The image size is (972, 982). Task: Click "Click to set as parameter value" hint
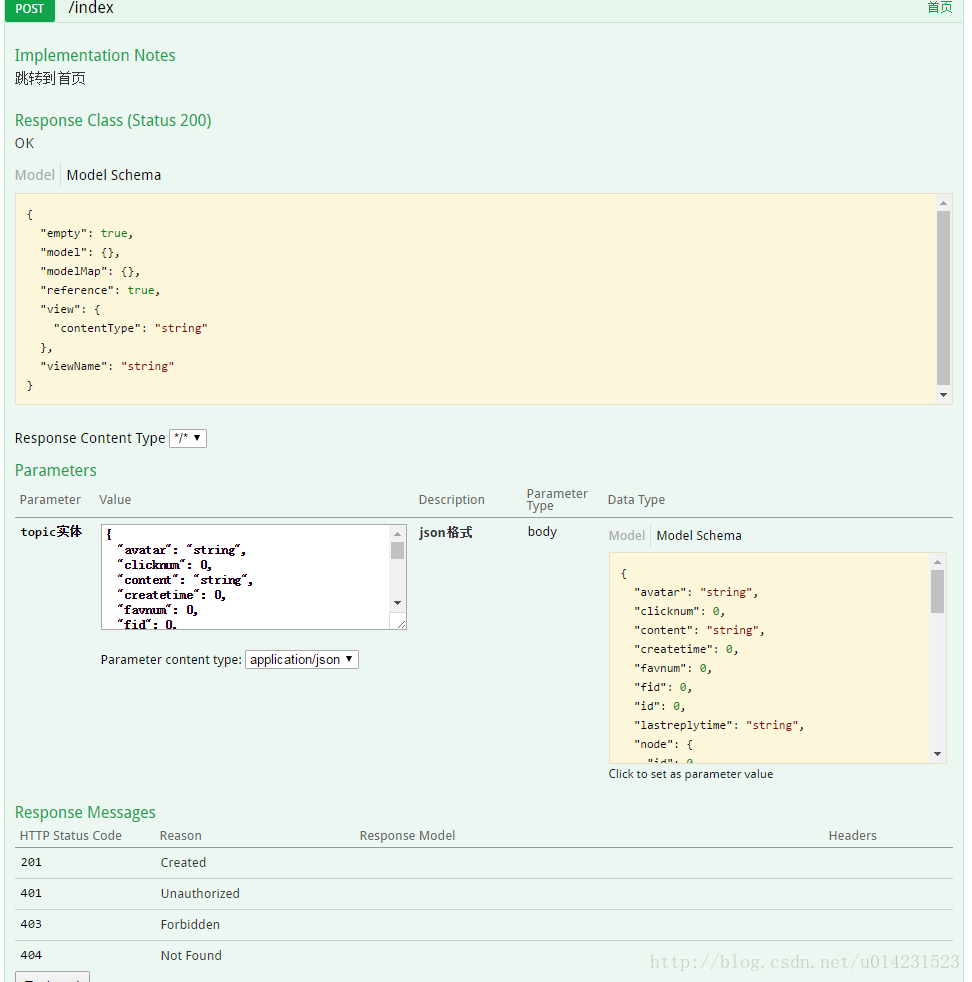pyautogui.click(x=691, y=774)
